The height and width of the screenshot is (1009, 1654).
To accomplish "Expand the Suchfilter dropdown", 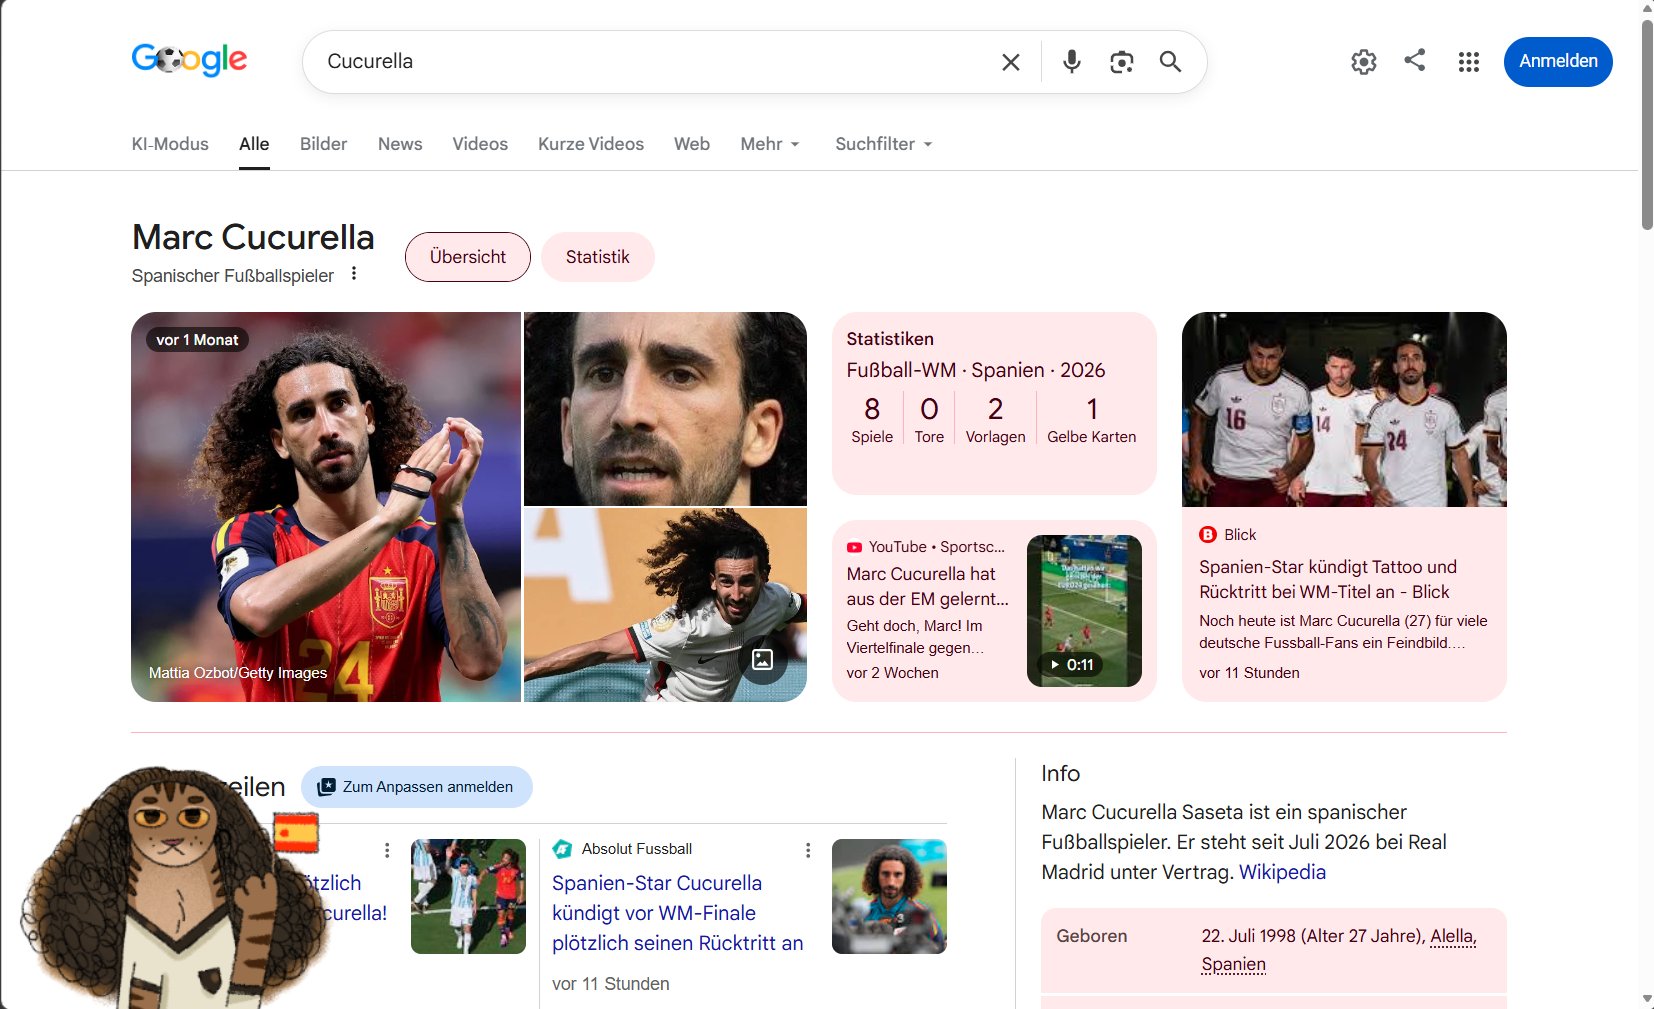I will 884,144.
